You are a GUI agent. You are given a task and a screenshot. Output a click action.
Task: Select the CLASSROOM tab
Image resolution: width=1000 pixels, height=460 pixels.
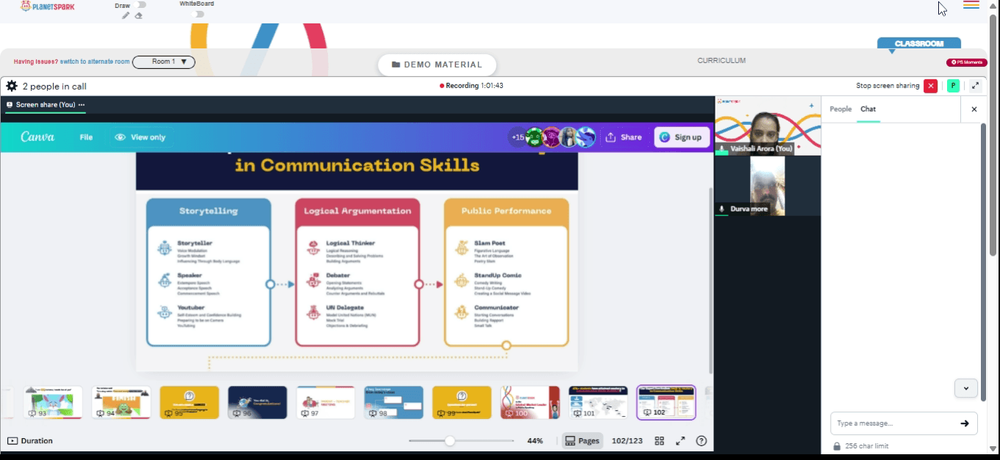coord(918,43)
